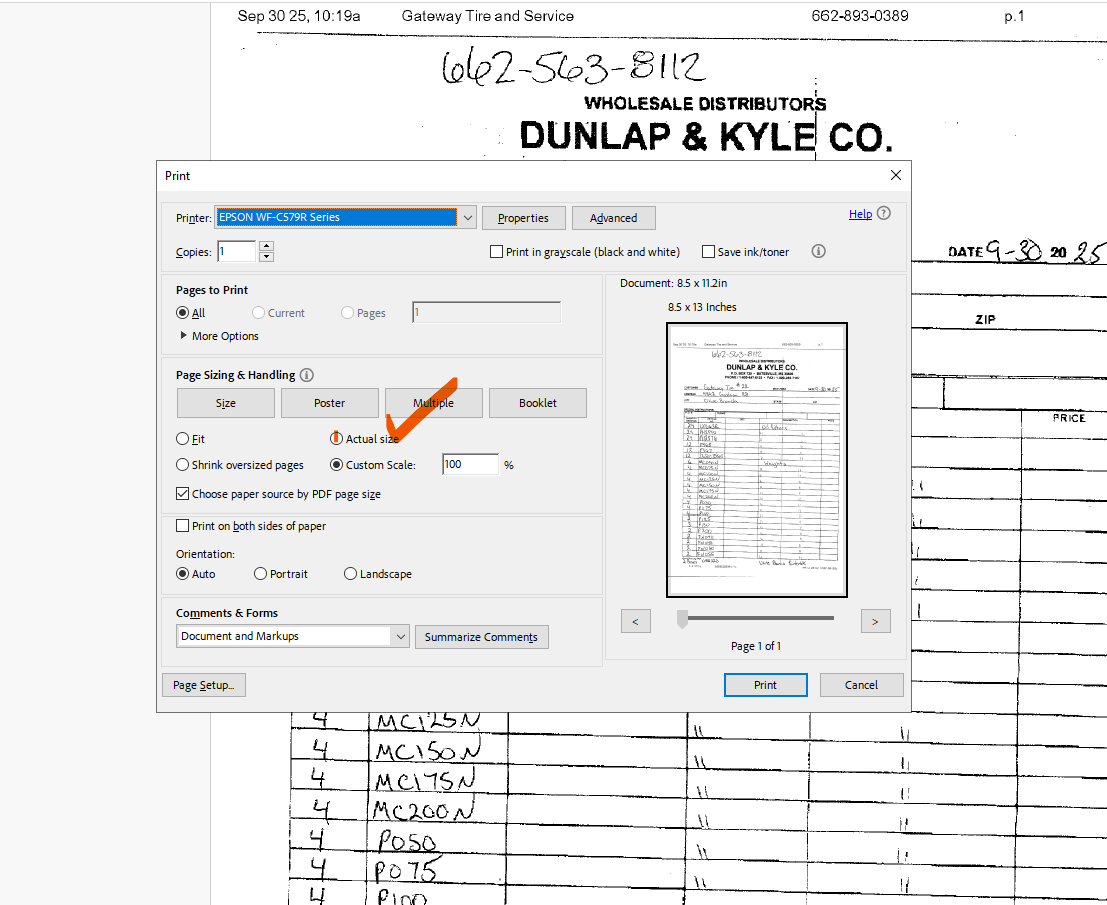Image resolution: width=1107 pixels, height=905 pixels.
Task: Decrease copies with the down stepper arrow
Action: tap(266, 256)
